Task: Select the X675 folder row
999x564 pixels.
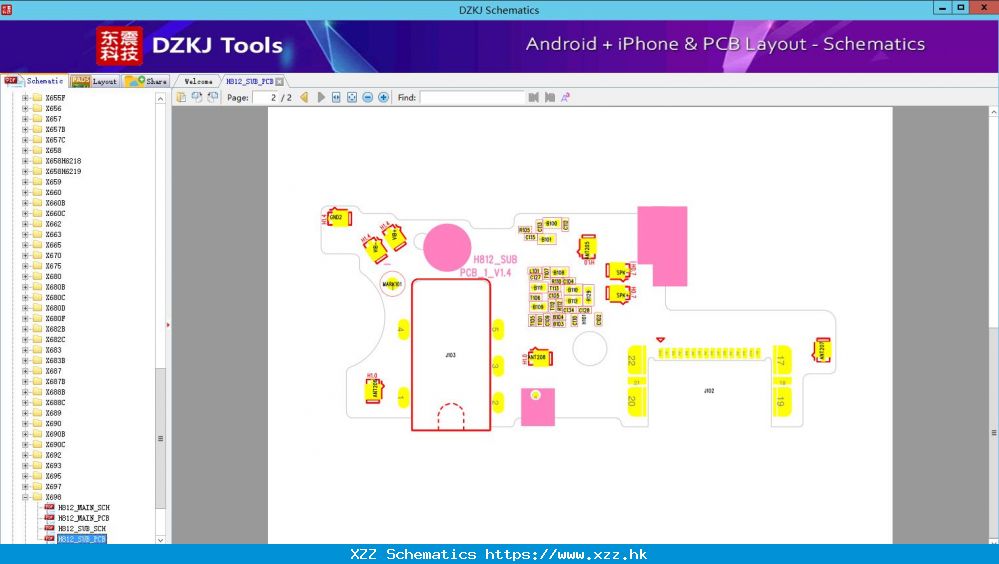Action: [54, 266]
